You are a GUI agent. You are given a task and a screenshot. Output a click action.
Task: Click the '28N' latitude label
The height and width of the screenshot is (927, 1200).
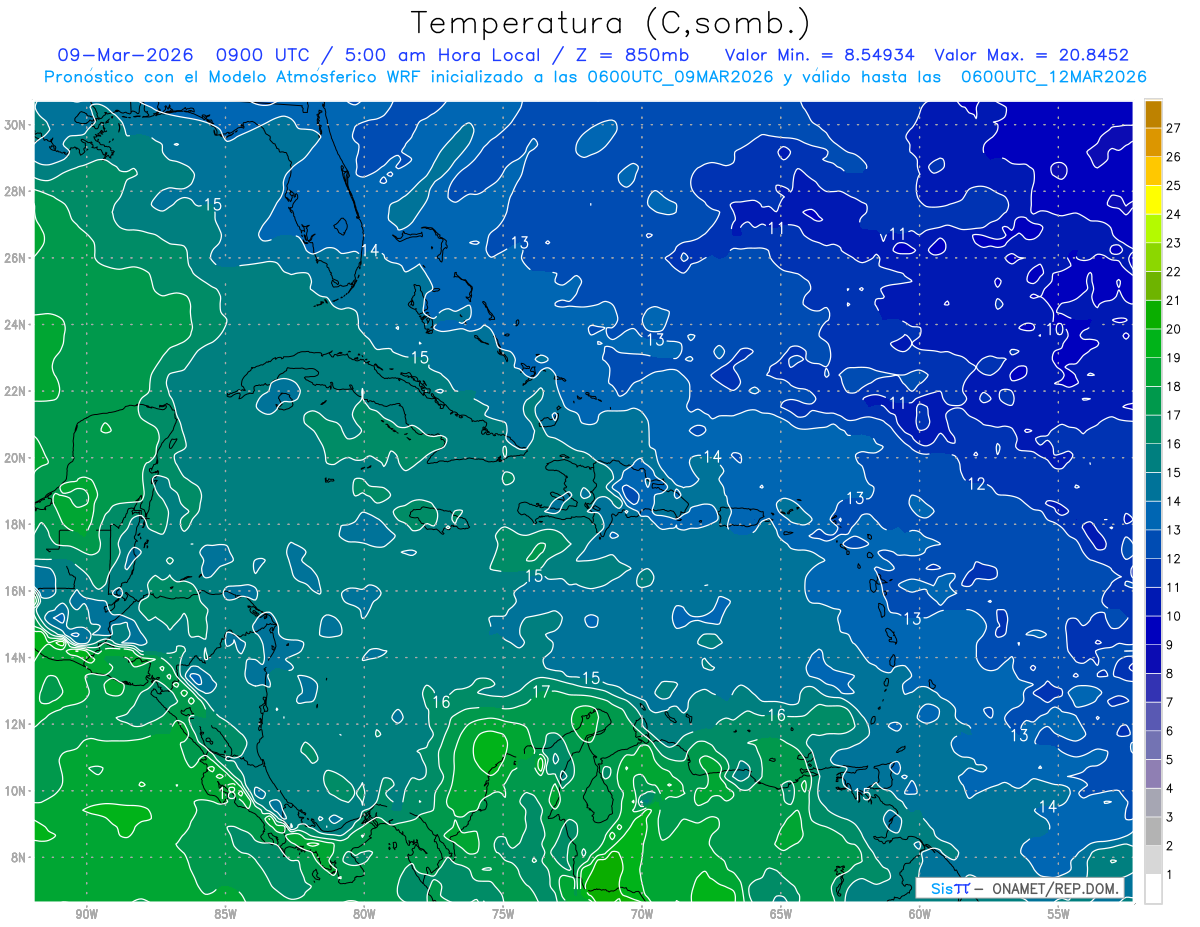point(17,191)
